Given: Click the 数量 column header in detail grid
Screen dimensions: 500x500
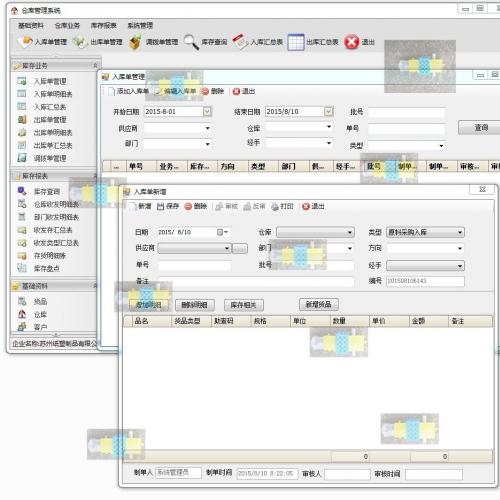Looking at the screenshot, I should point(349,321).
